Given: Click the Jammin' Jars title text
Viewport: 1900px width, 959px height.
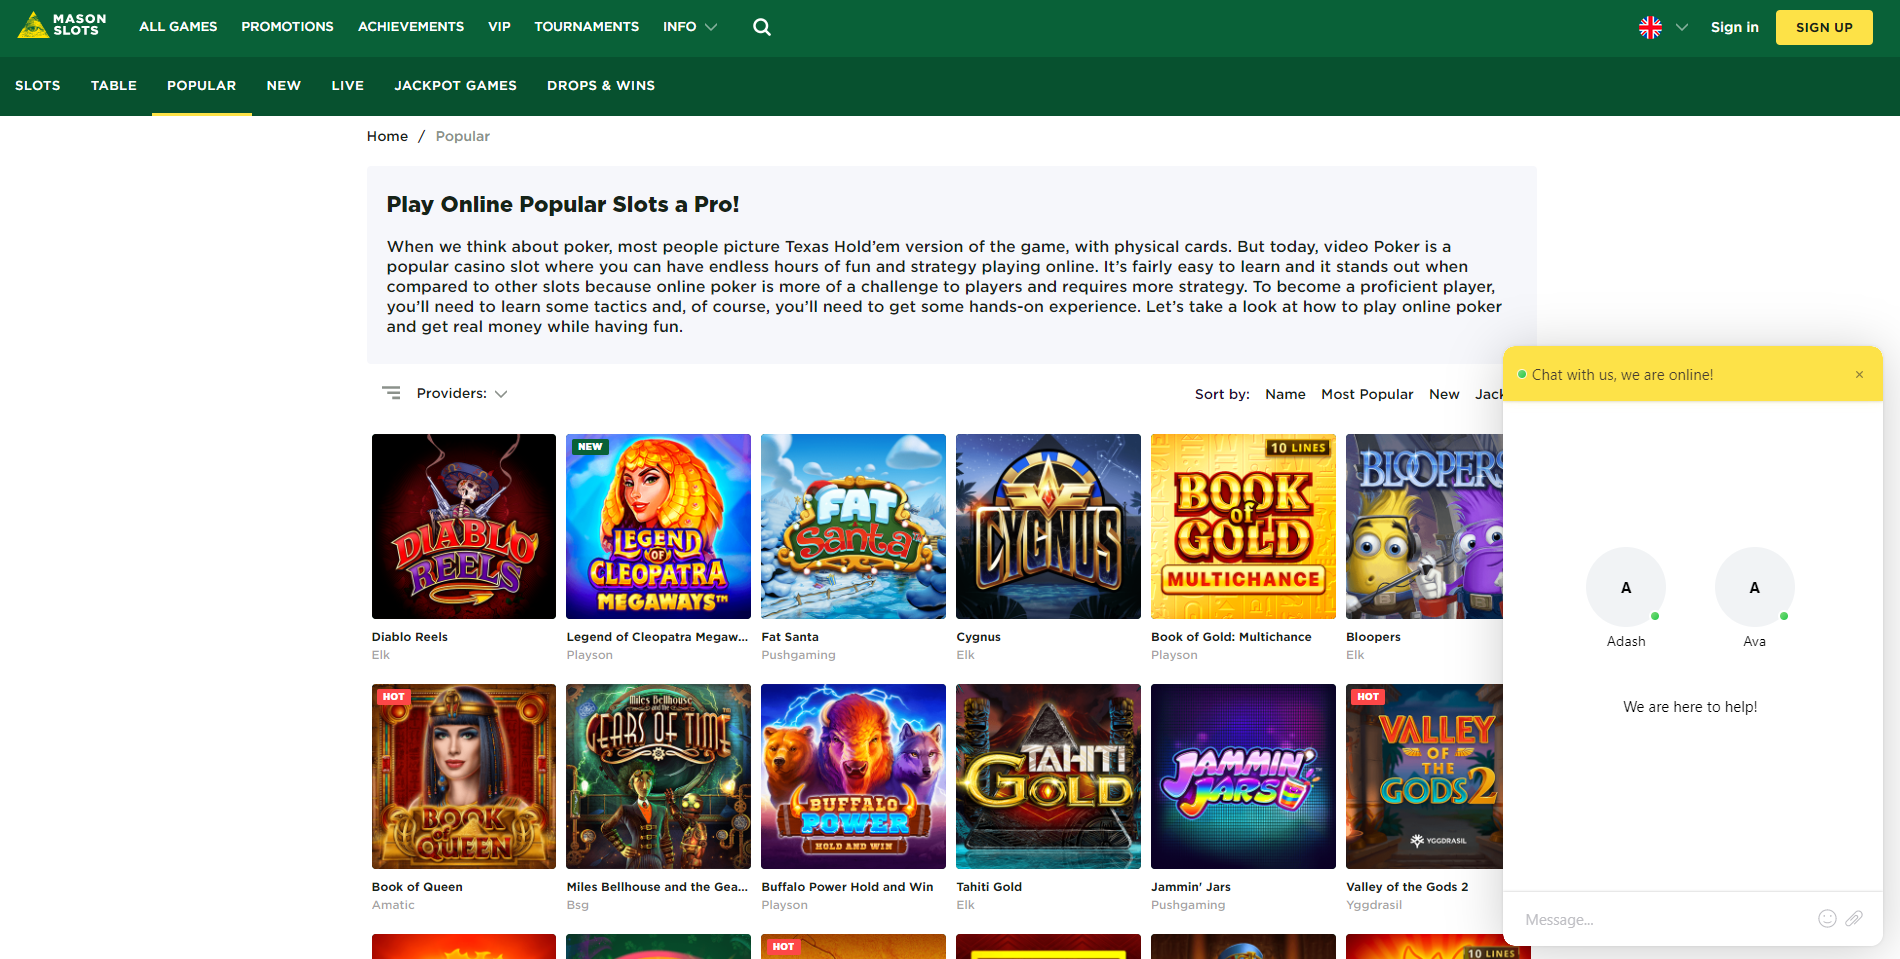Looking at the screenshot, I should click(x=1191, y=887).
